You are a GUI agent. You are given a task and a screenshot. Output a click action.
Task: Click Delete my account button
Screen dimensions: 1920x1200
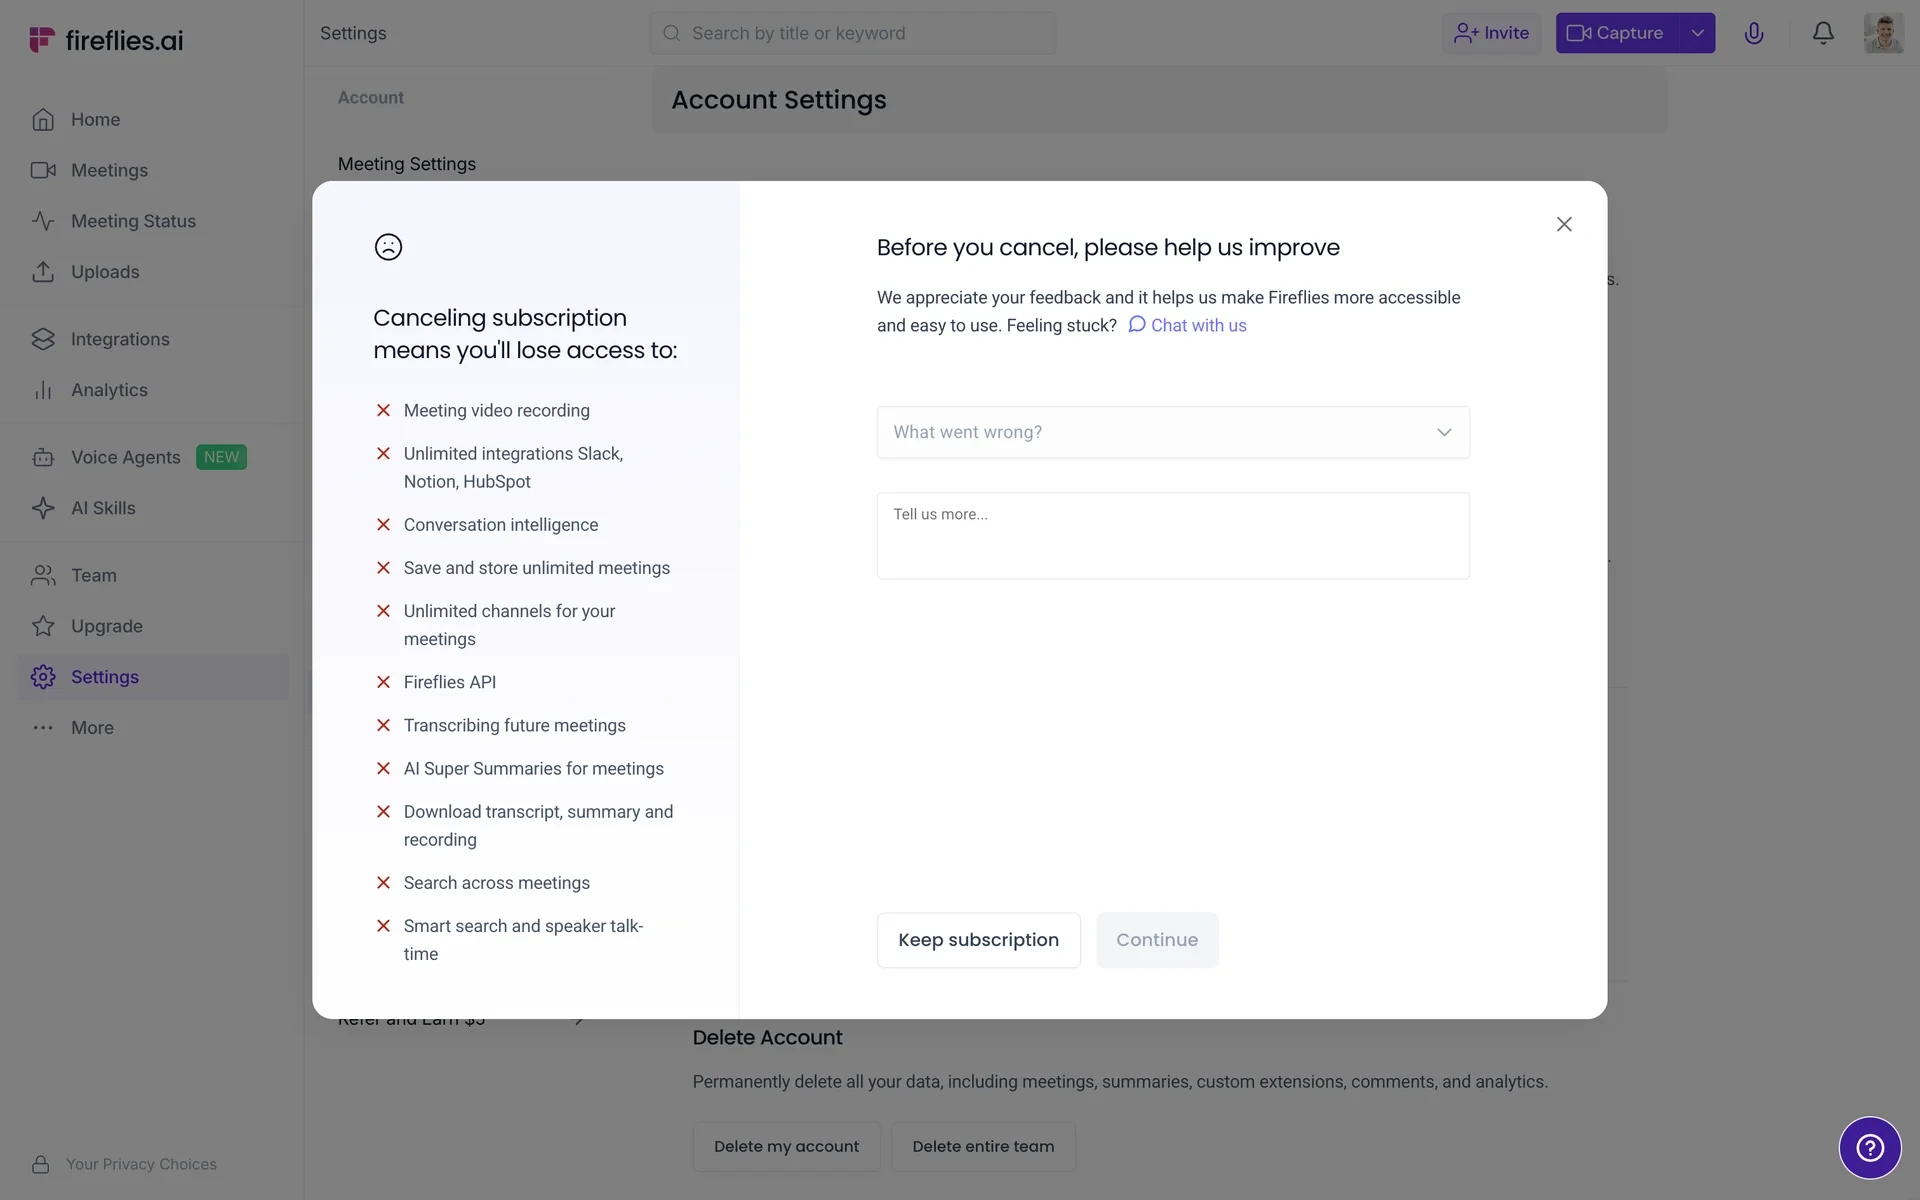point(786,1146)
